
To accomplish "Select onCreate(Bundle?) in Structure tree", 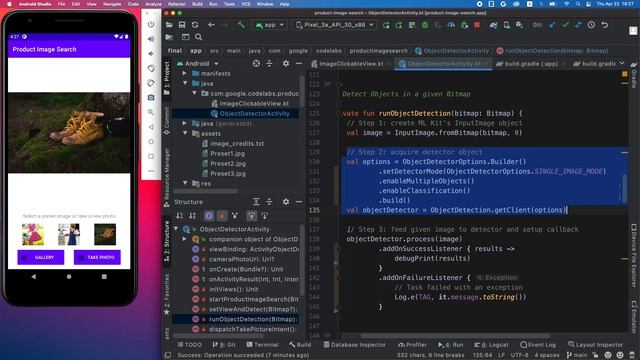I will [246, 269].
